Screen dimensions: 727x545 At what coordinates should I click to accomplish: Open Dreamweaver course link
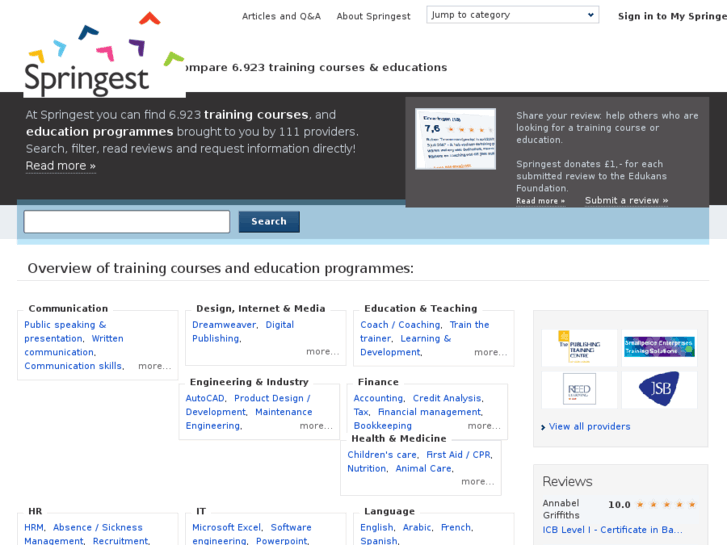[224, 325]
